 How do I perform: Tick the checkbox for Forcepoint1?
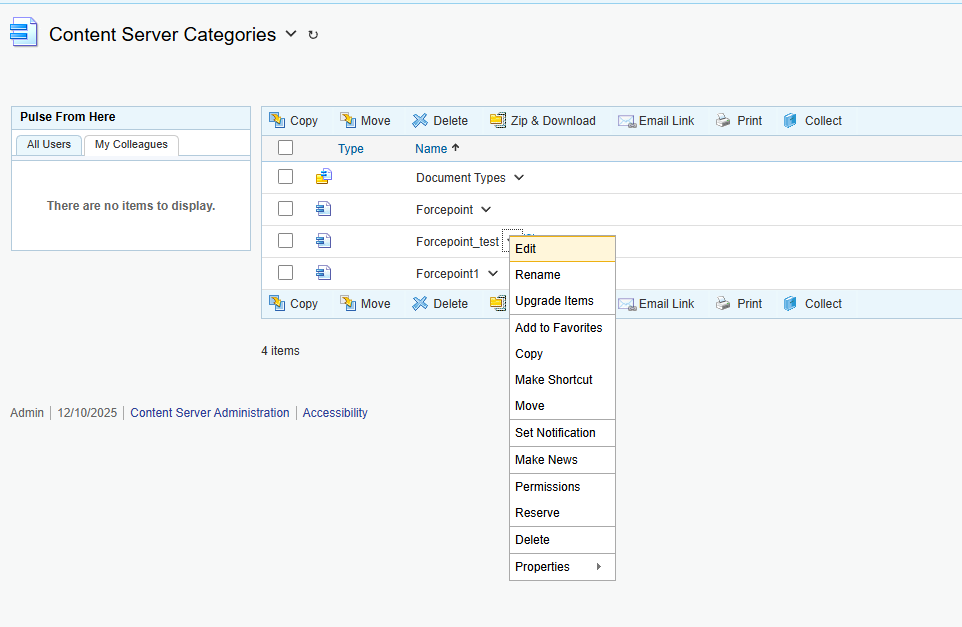pyautogui.click(x=286, y=273)
